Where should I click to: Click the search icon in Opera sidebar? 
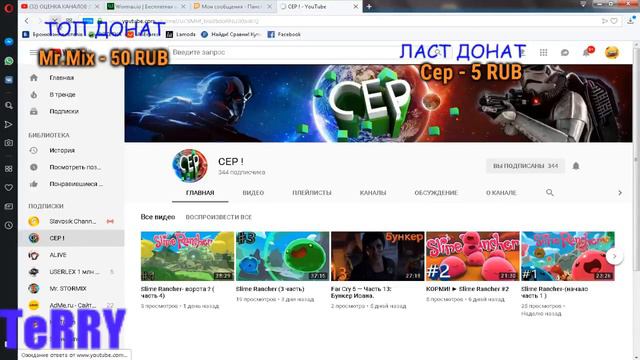[9, 105]
